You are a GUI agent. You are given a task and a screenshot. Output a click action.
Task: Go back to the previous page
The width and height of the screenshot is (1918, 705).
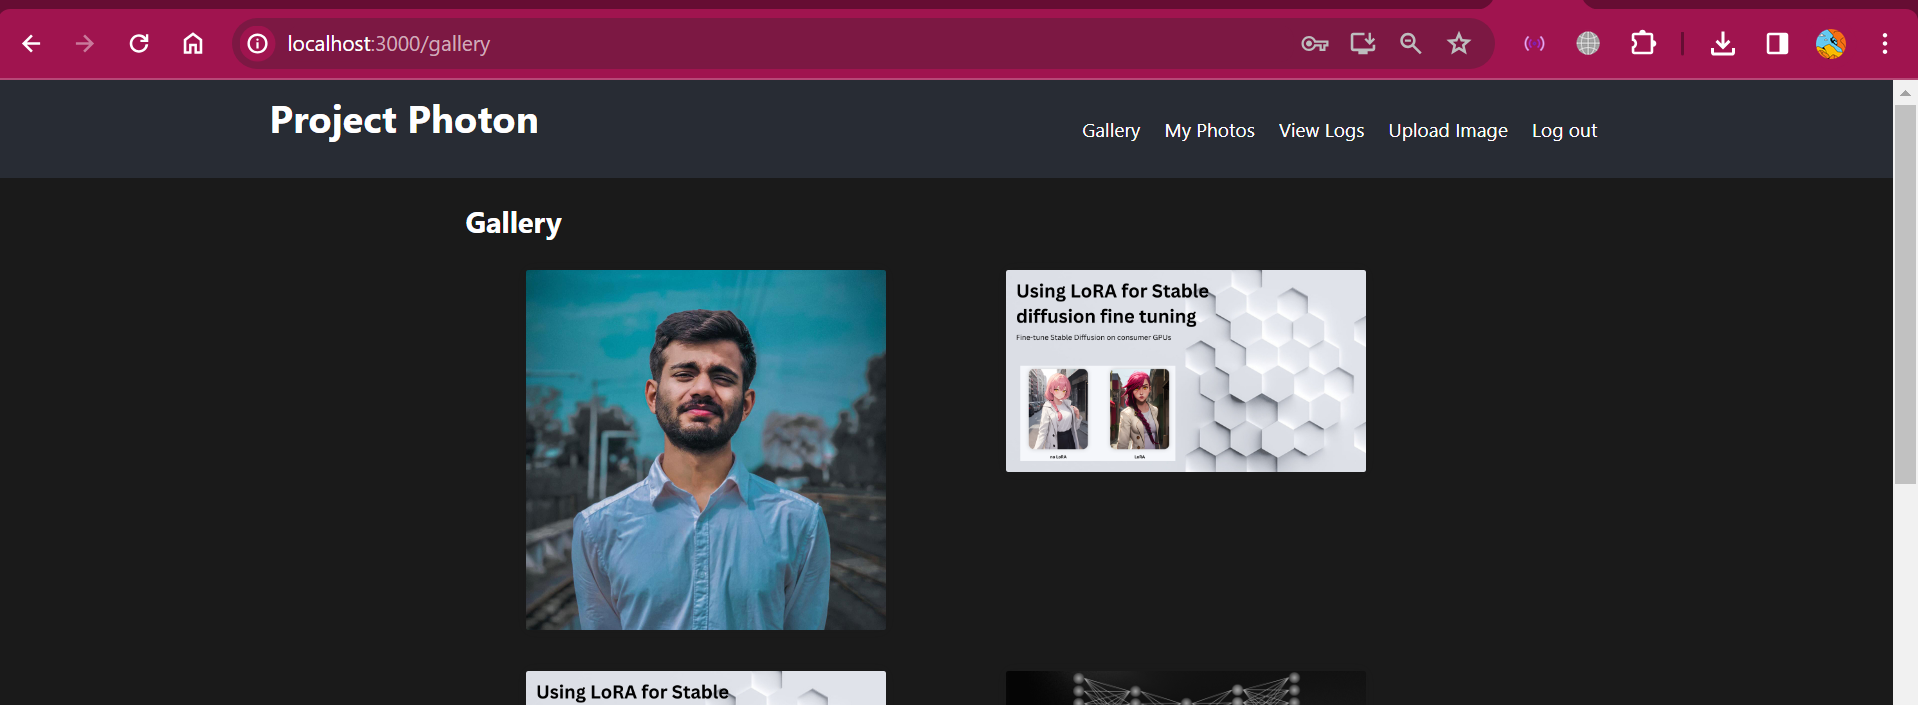pos(31,44)
